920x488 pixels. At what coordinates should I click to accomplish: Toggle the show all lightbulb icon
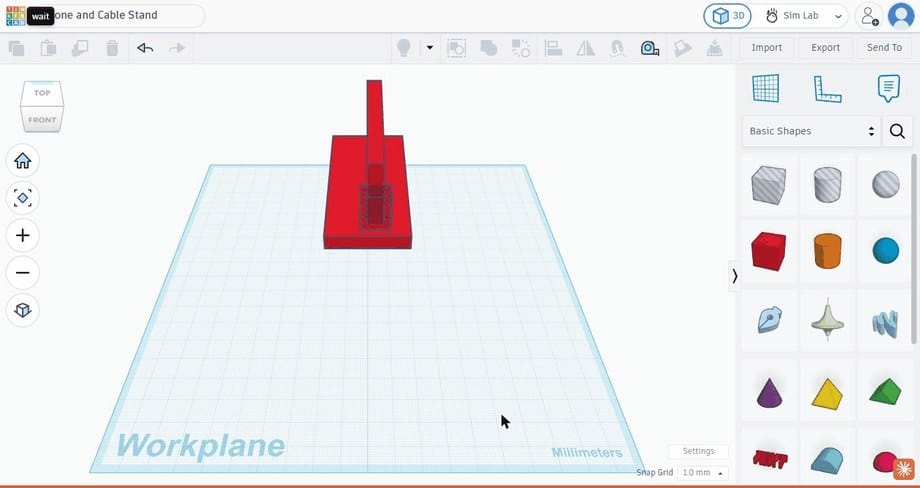404,48
